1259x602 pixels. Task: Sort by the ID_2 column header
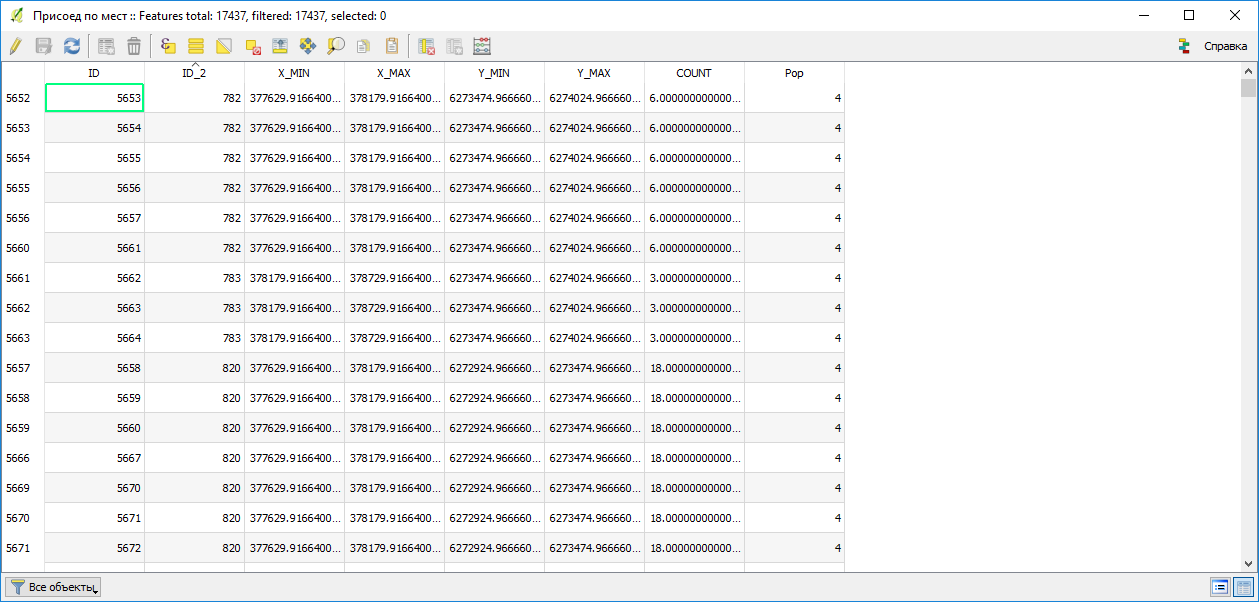tap(194, 73)
